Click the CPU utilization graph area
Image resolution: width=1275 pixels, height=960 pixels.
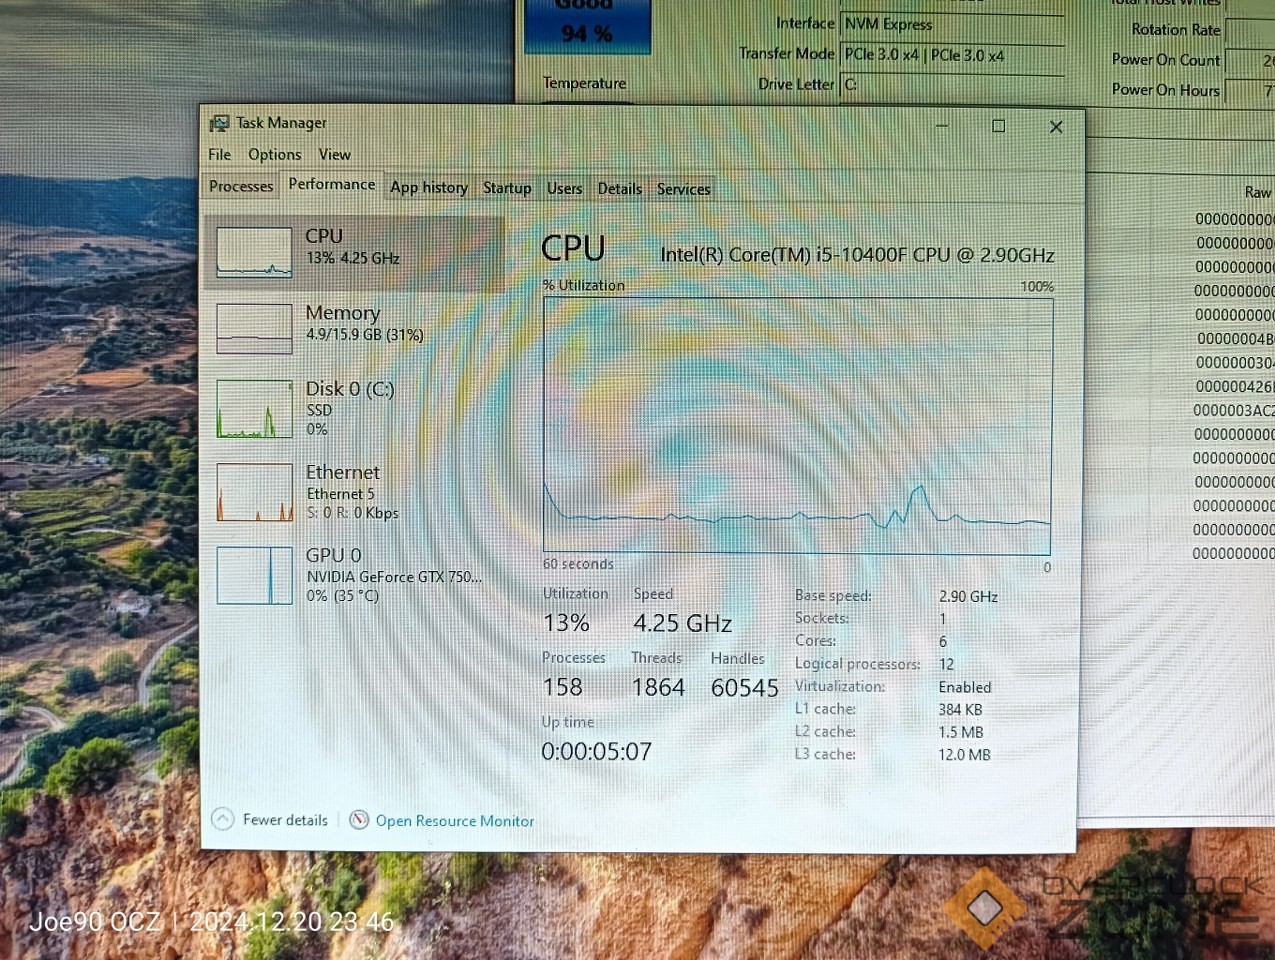click(x=797, y=426)
